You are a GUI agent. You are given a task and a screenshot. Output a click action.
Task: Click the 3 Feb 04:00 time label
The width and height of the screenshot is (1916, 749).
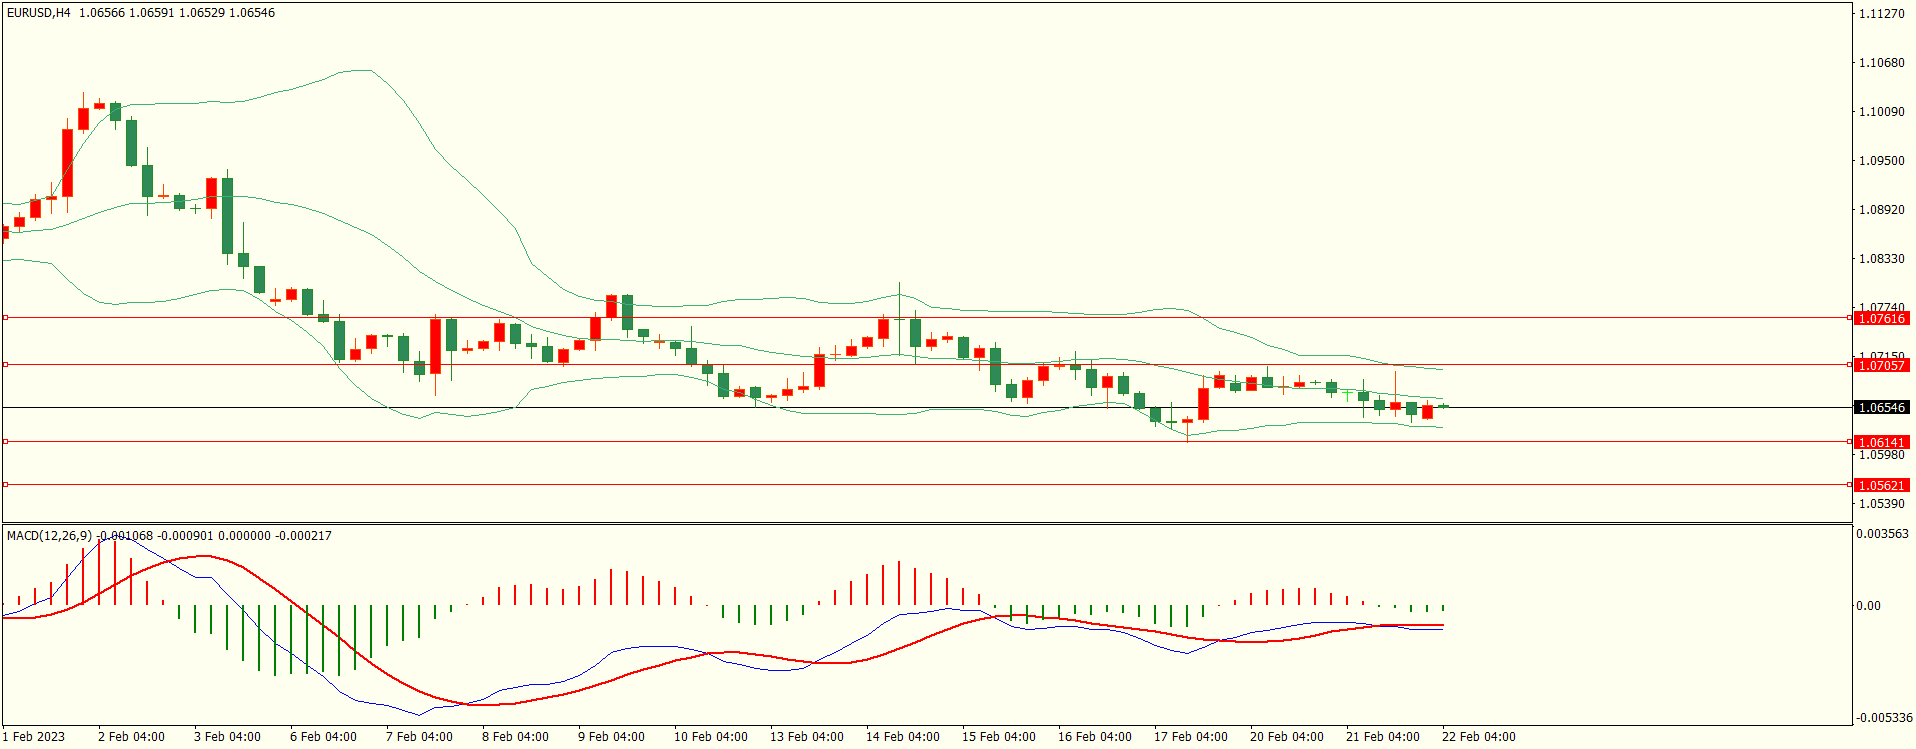(227, 737)
